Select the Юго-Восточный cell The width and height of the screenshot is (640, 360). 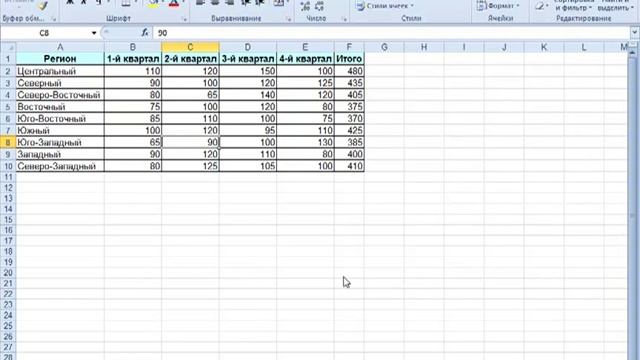coord(60,119)
